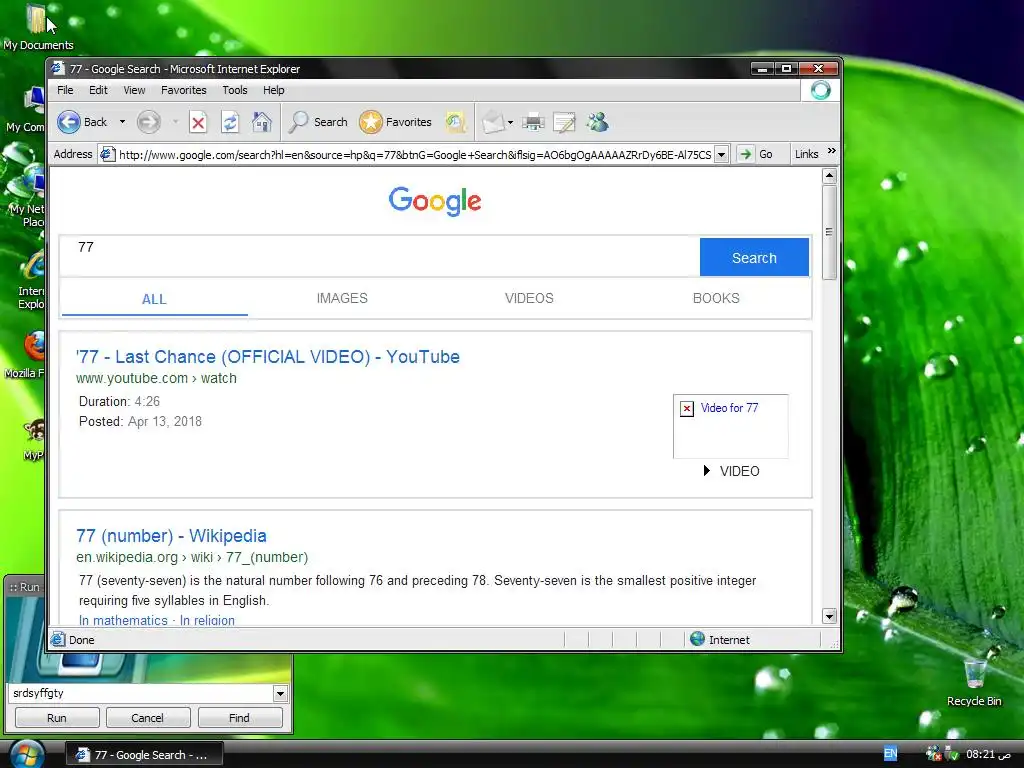The height and width of the screenshot is (768, 1024).
Task: Switch to the BOOKS tab
Action: [716, 298]
